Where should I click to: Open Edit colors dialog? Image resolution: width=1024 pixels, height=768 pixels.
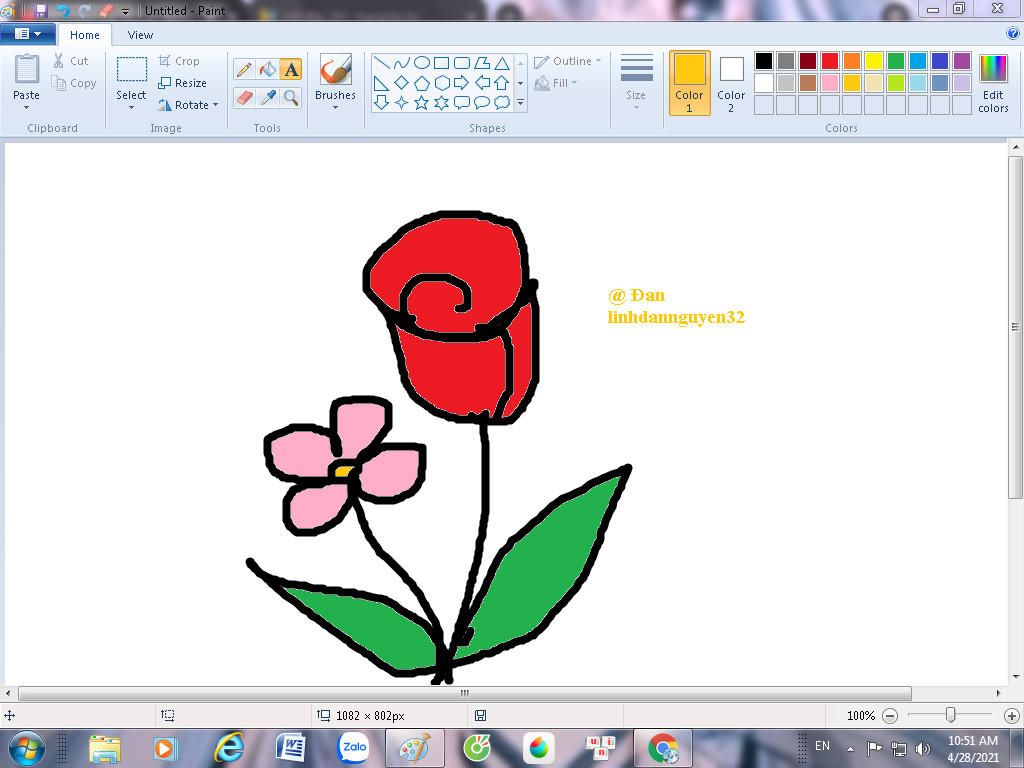coord(993,83)
